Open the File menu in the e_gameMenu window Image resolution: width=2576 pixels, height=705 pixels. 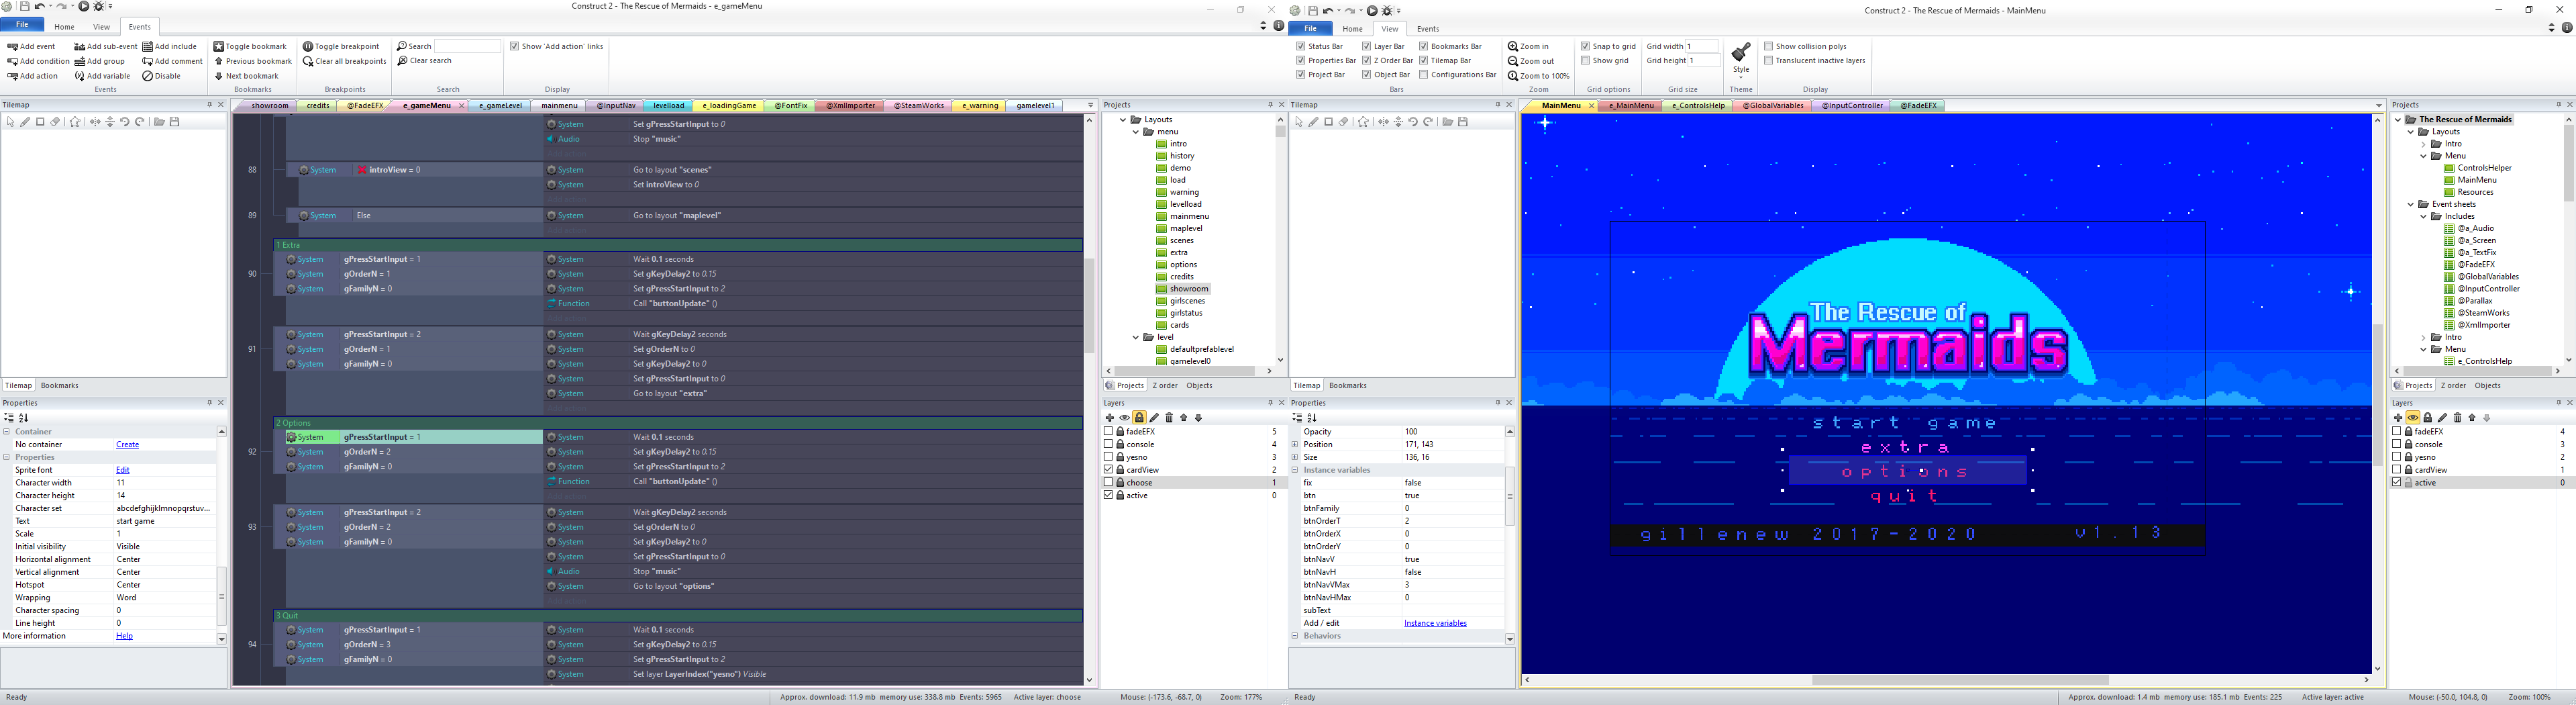click(x=22, y=25)
